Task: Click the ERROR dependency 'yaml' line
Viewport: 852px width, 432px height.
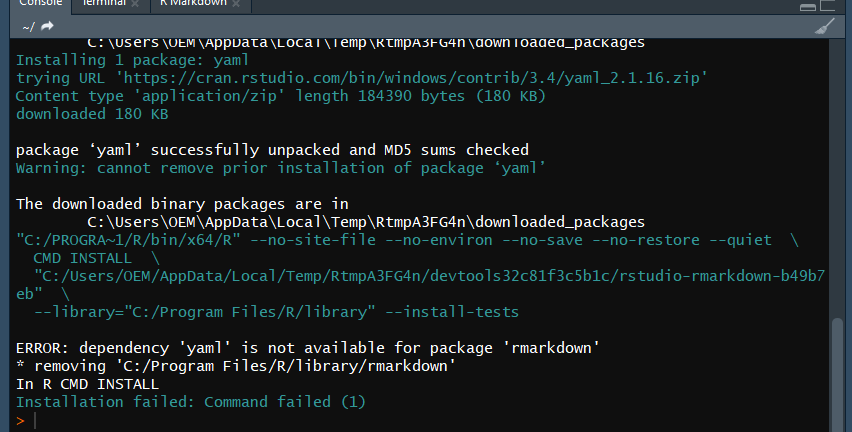Action: click(x=307, y=348)
